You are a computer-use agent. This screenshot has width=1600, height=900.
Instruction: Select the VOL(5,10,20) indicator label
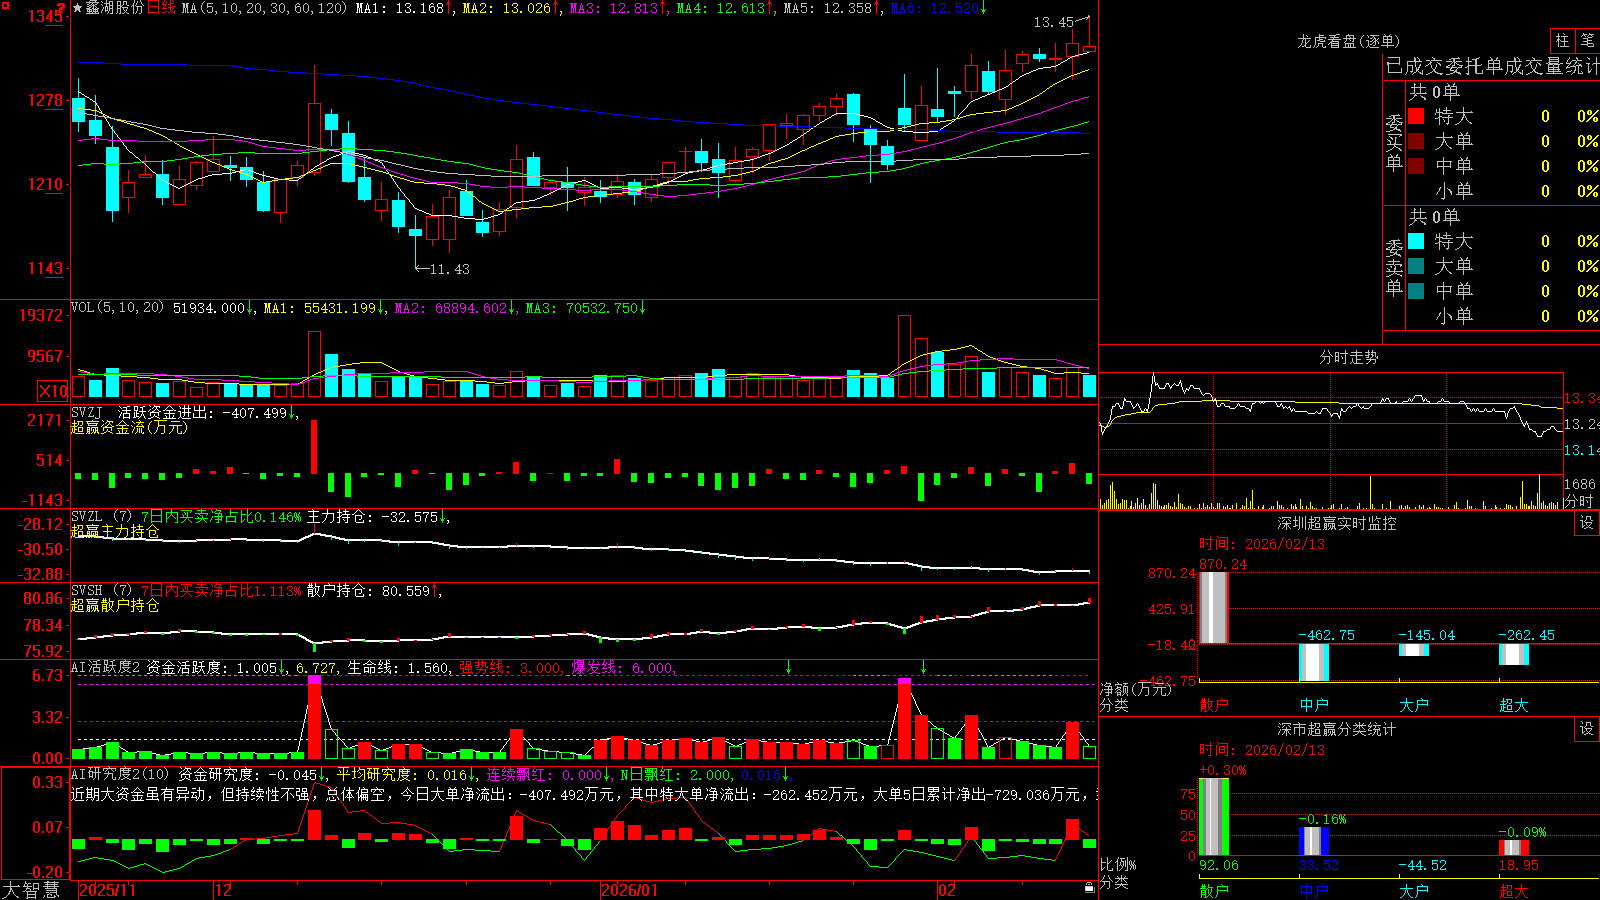coord(117,308)
